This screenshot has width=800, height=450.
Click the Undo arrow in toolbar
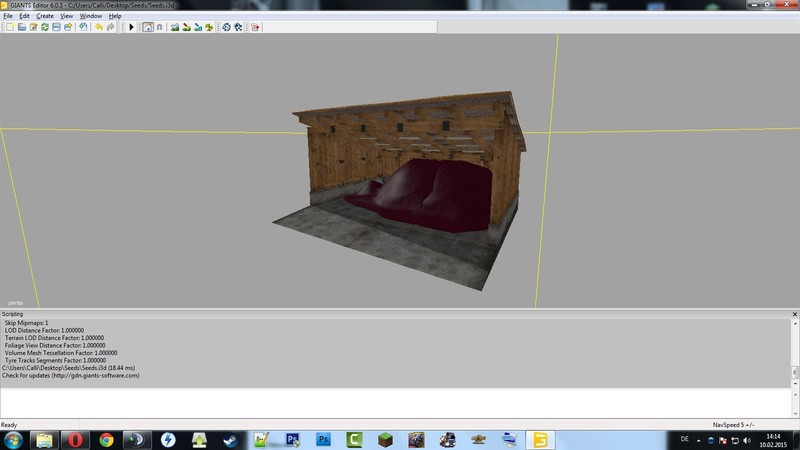tap(98, 27)
